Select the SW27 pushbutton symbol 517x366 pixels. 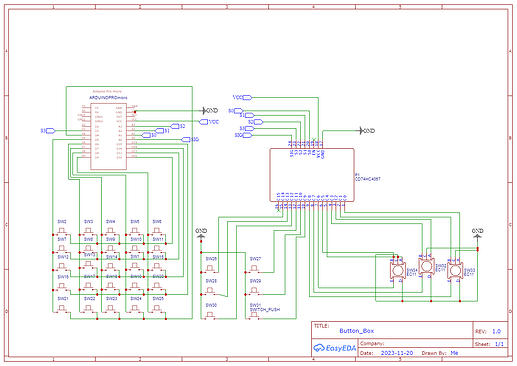pyautogui.click(x=254, y=269)
